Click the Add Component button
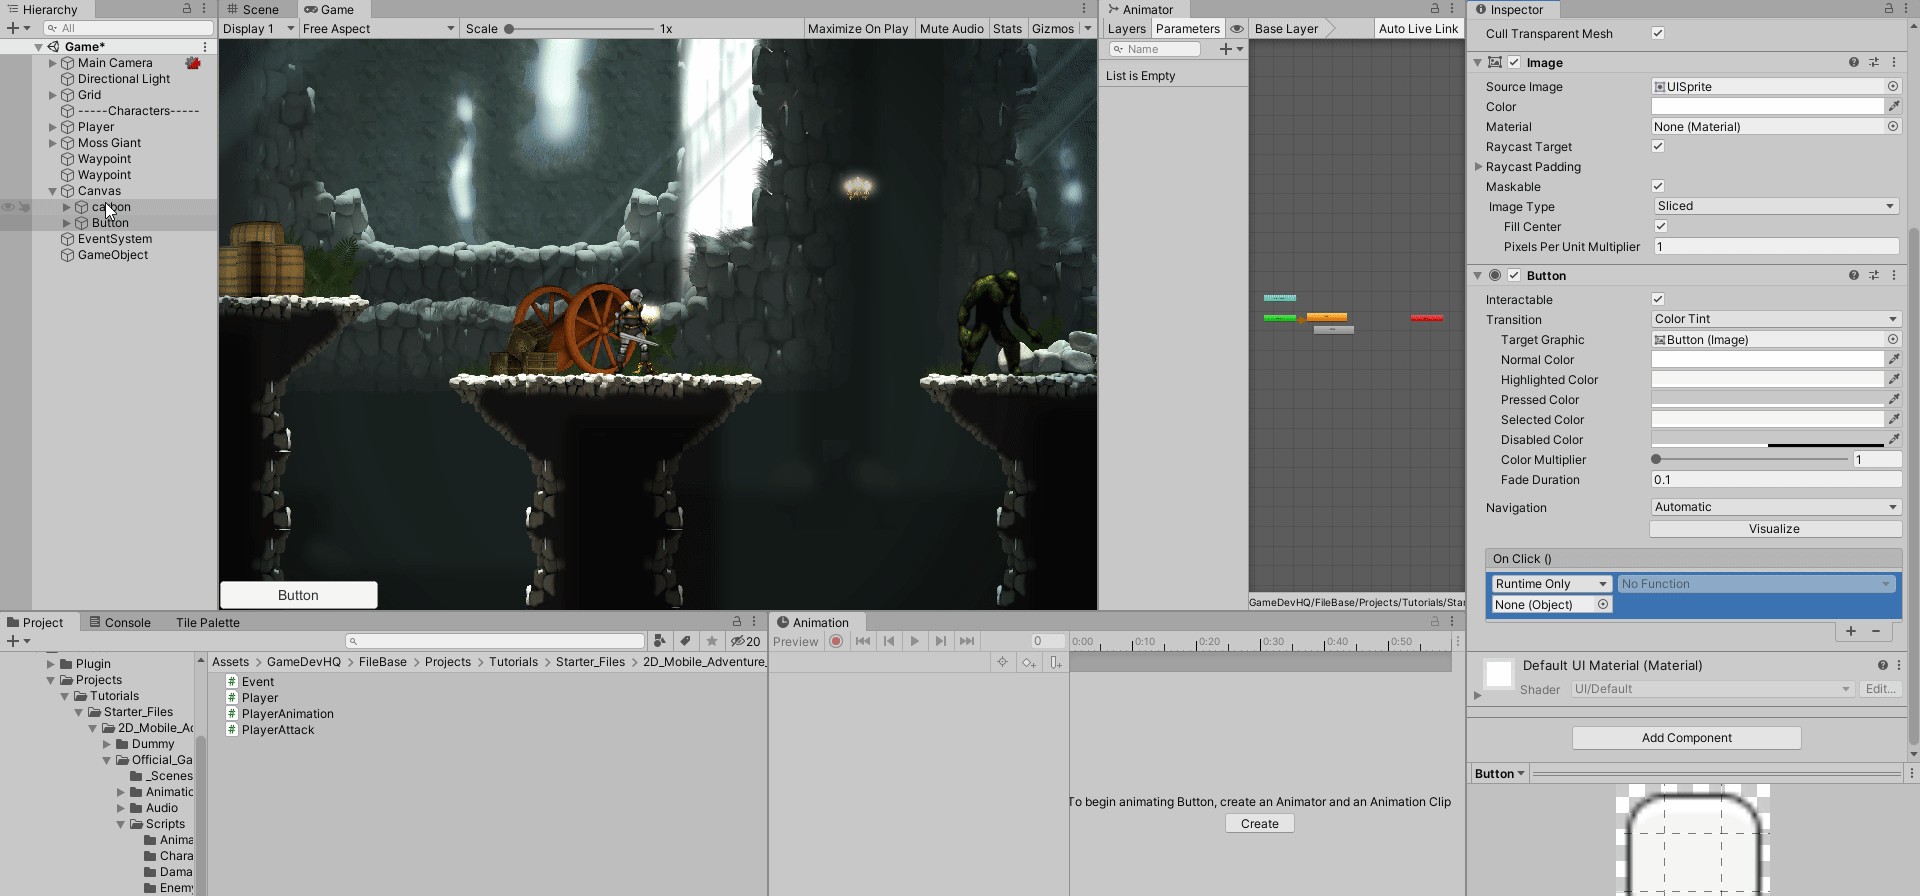1920x896 pixels. (1687, 738)
